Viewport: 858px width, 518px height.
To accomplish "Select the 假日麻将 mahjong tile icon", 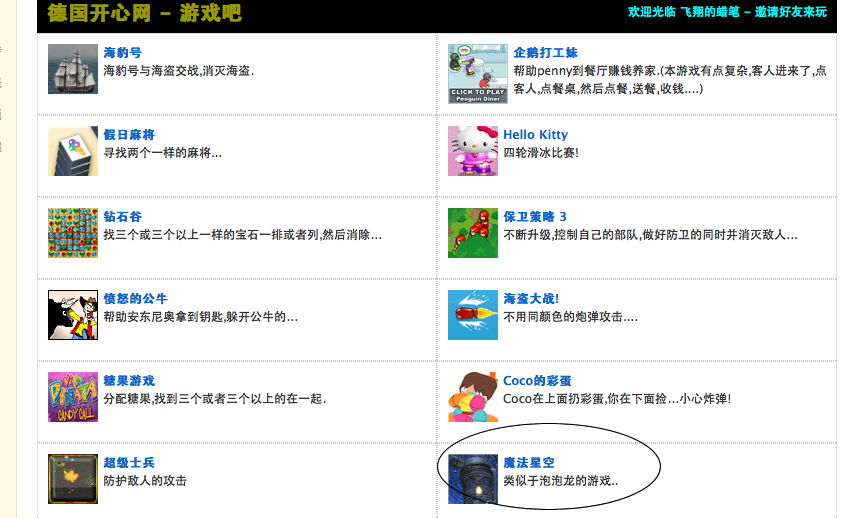I will point(73,151).
